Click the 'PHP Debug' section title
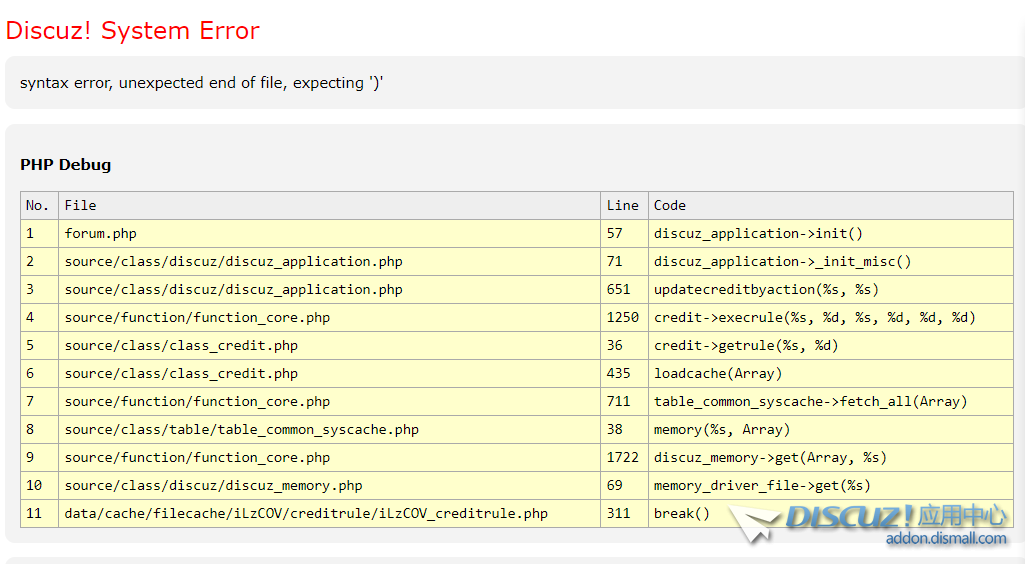 click(65, 165)
